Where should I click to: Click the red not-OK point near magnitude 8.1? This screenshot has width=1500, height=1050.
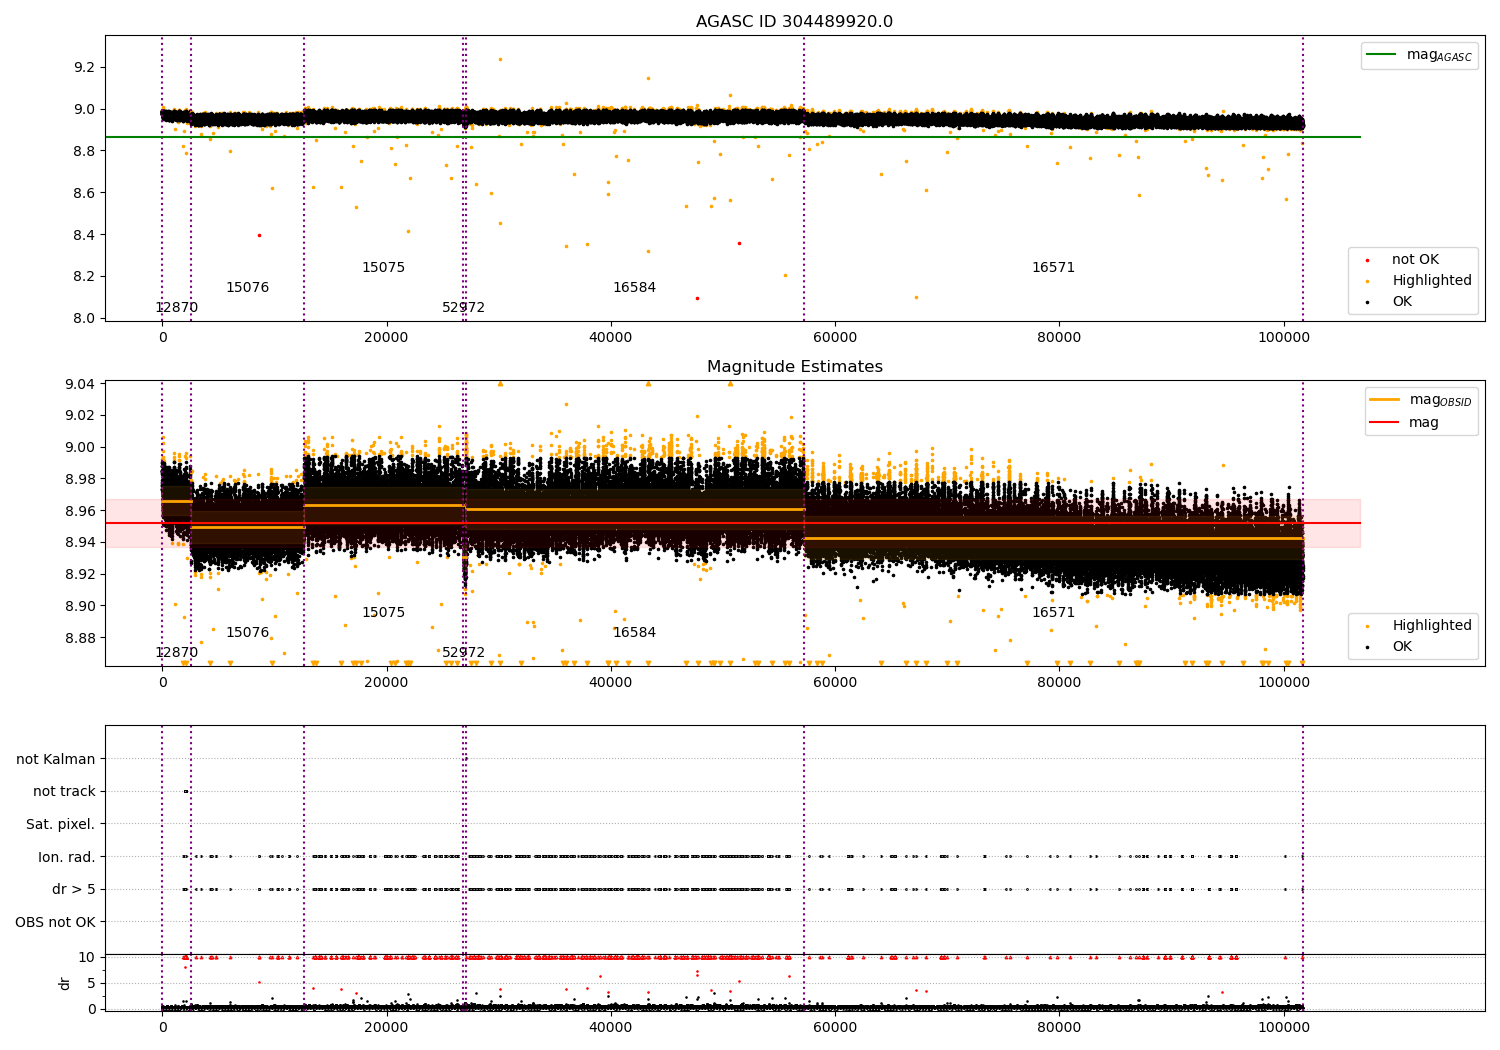[697, 298]
